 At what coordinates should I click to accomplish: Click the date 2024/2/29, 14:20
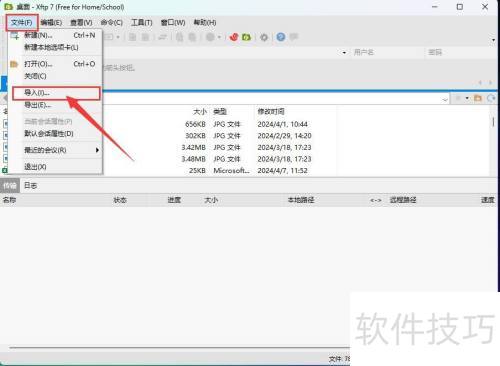(284, 136)
